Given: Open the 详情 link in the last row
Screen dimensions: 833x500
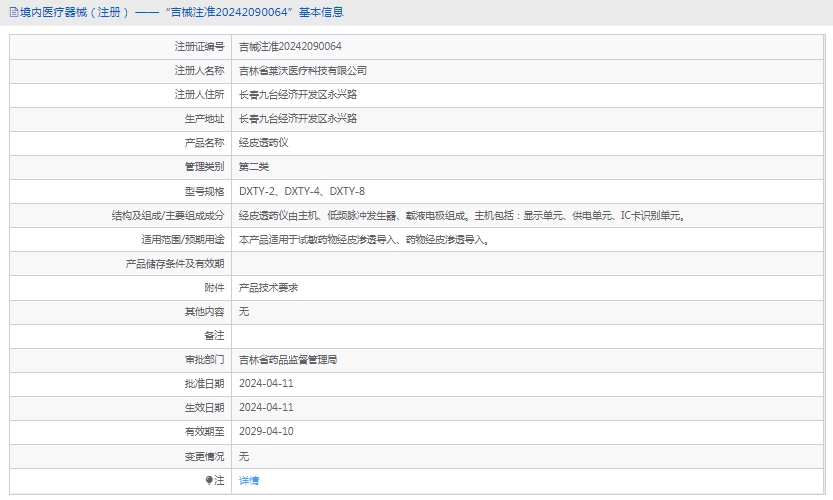Looking at the screenshot, I should [249, 481].
